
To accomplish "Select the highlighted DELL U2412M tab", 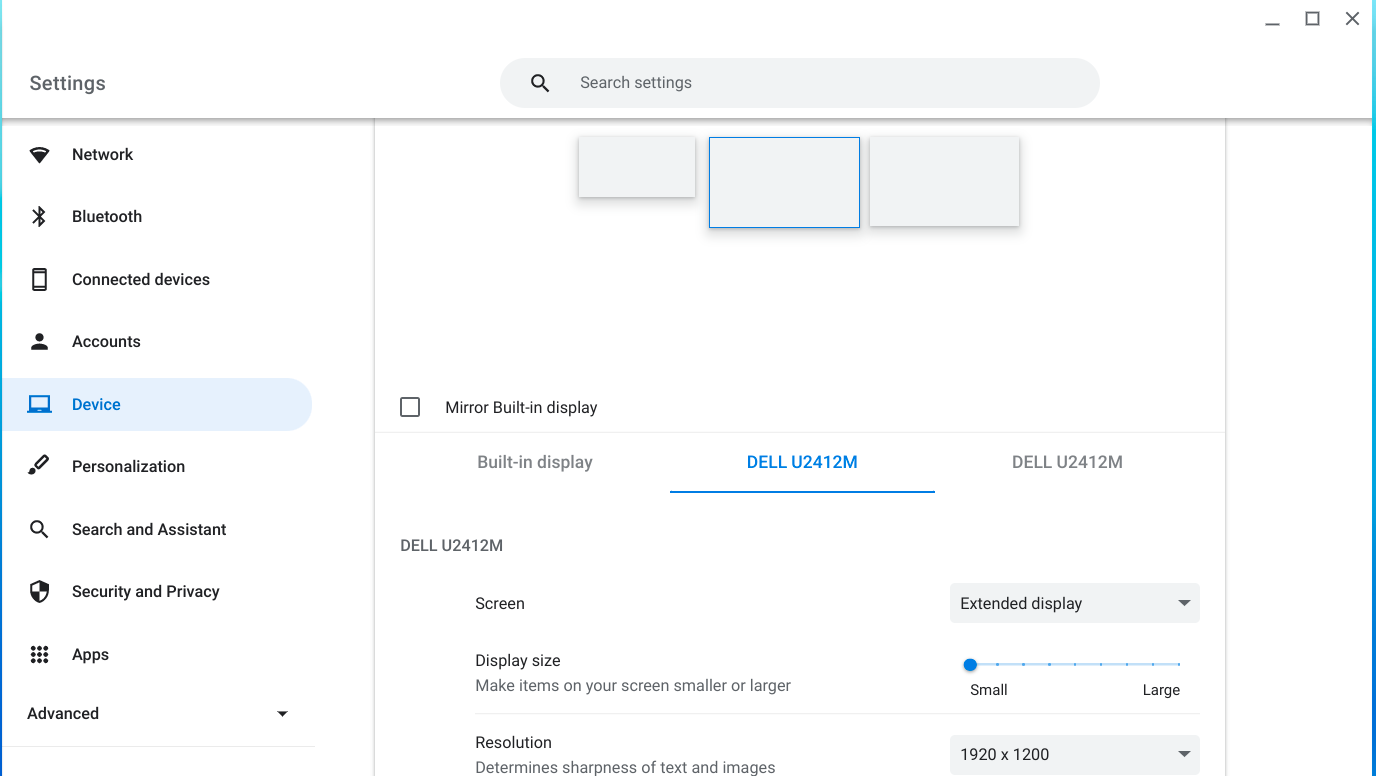I will [802, 462].
